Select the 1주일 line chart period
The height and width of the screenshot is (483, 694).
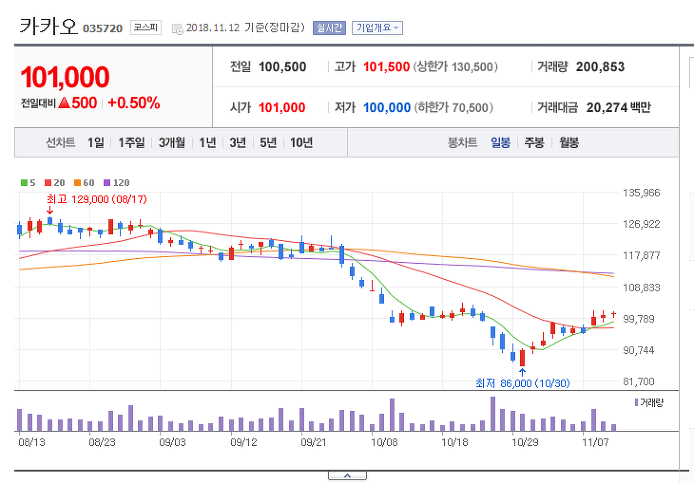coord(131,143)
